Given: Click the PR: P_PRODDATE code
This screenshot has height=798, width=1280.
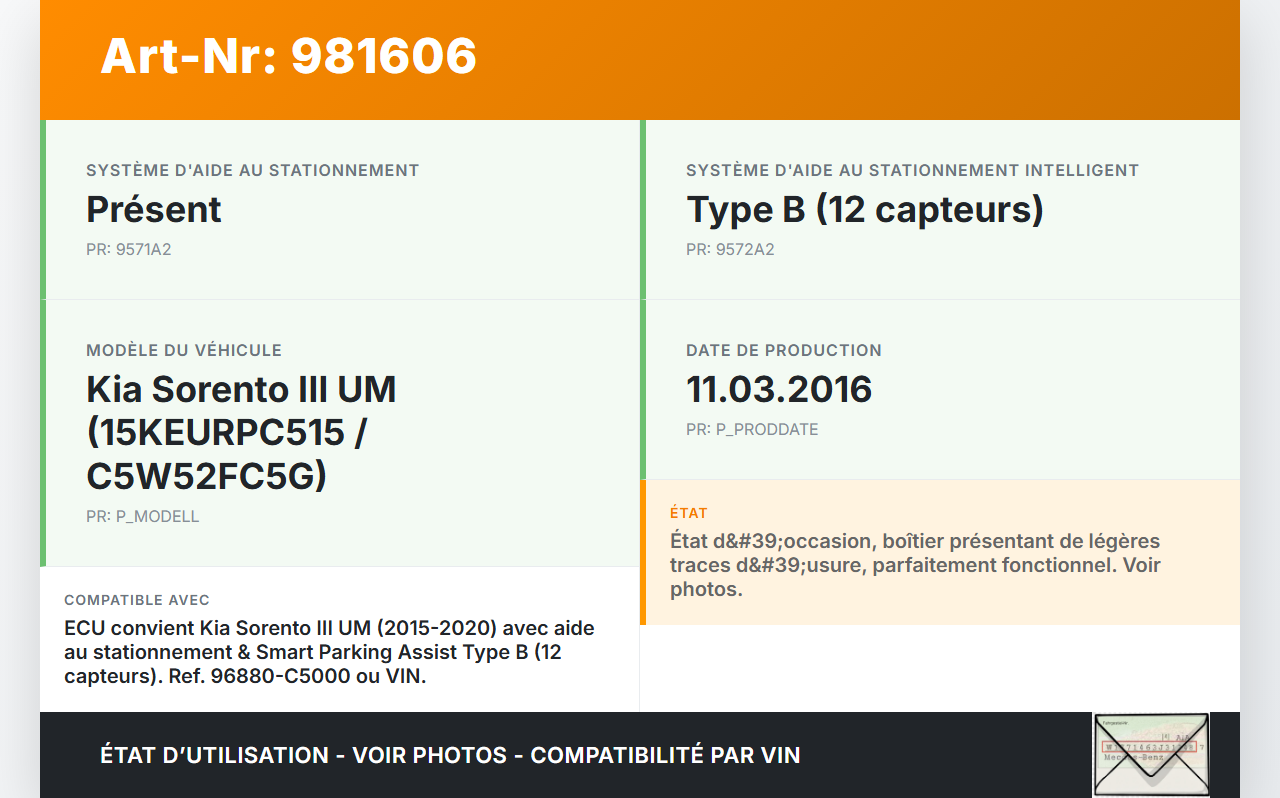Looking at the screenshot, I should 752,430.
